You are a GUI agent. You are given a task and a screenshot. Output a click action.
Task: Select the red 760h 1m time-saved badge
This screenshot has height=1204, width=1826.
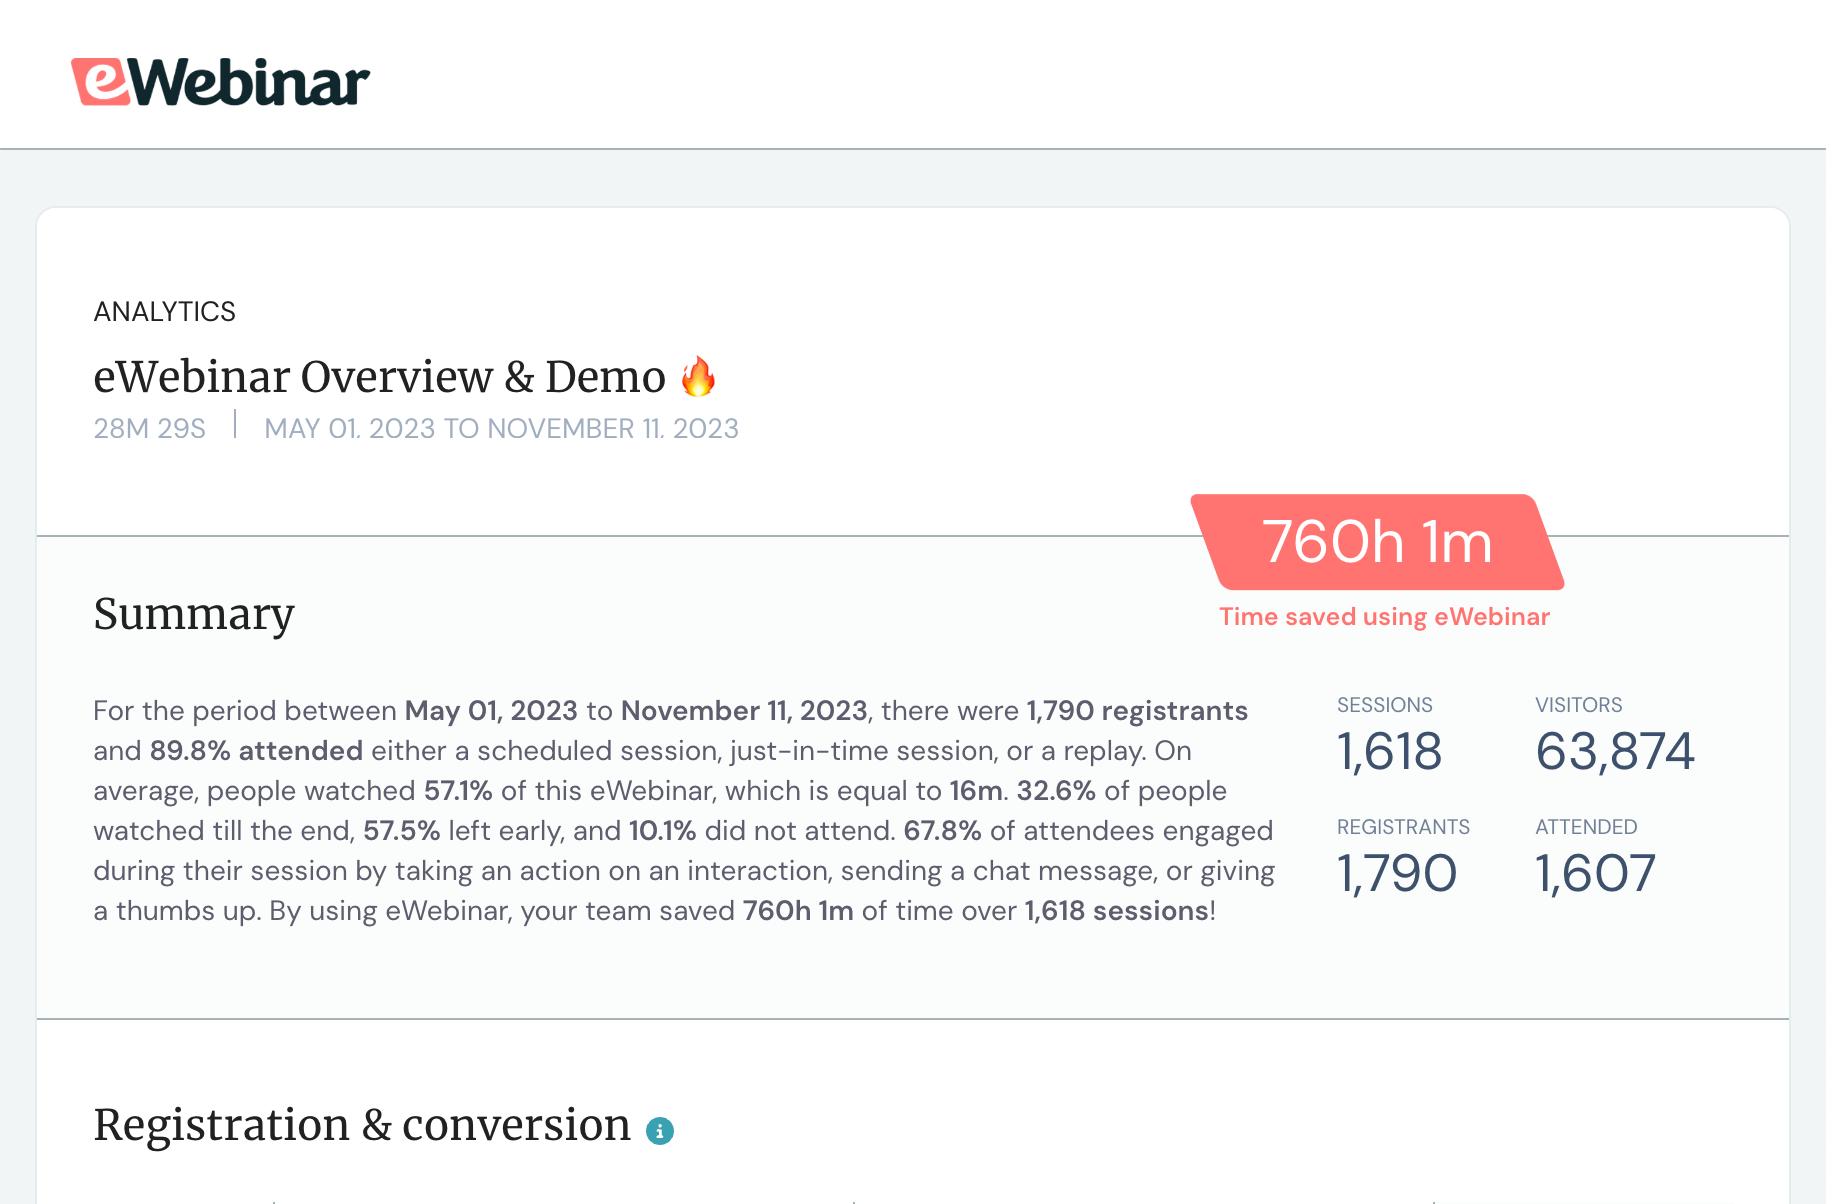(1376, 543)
